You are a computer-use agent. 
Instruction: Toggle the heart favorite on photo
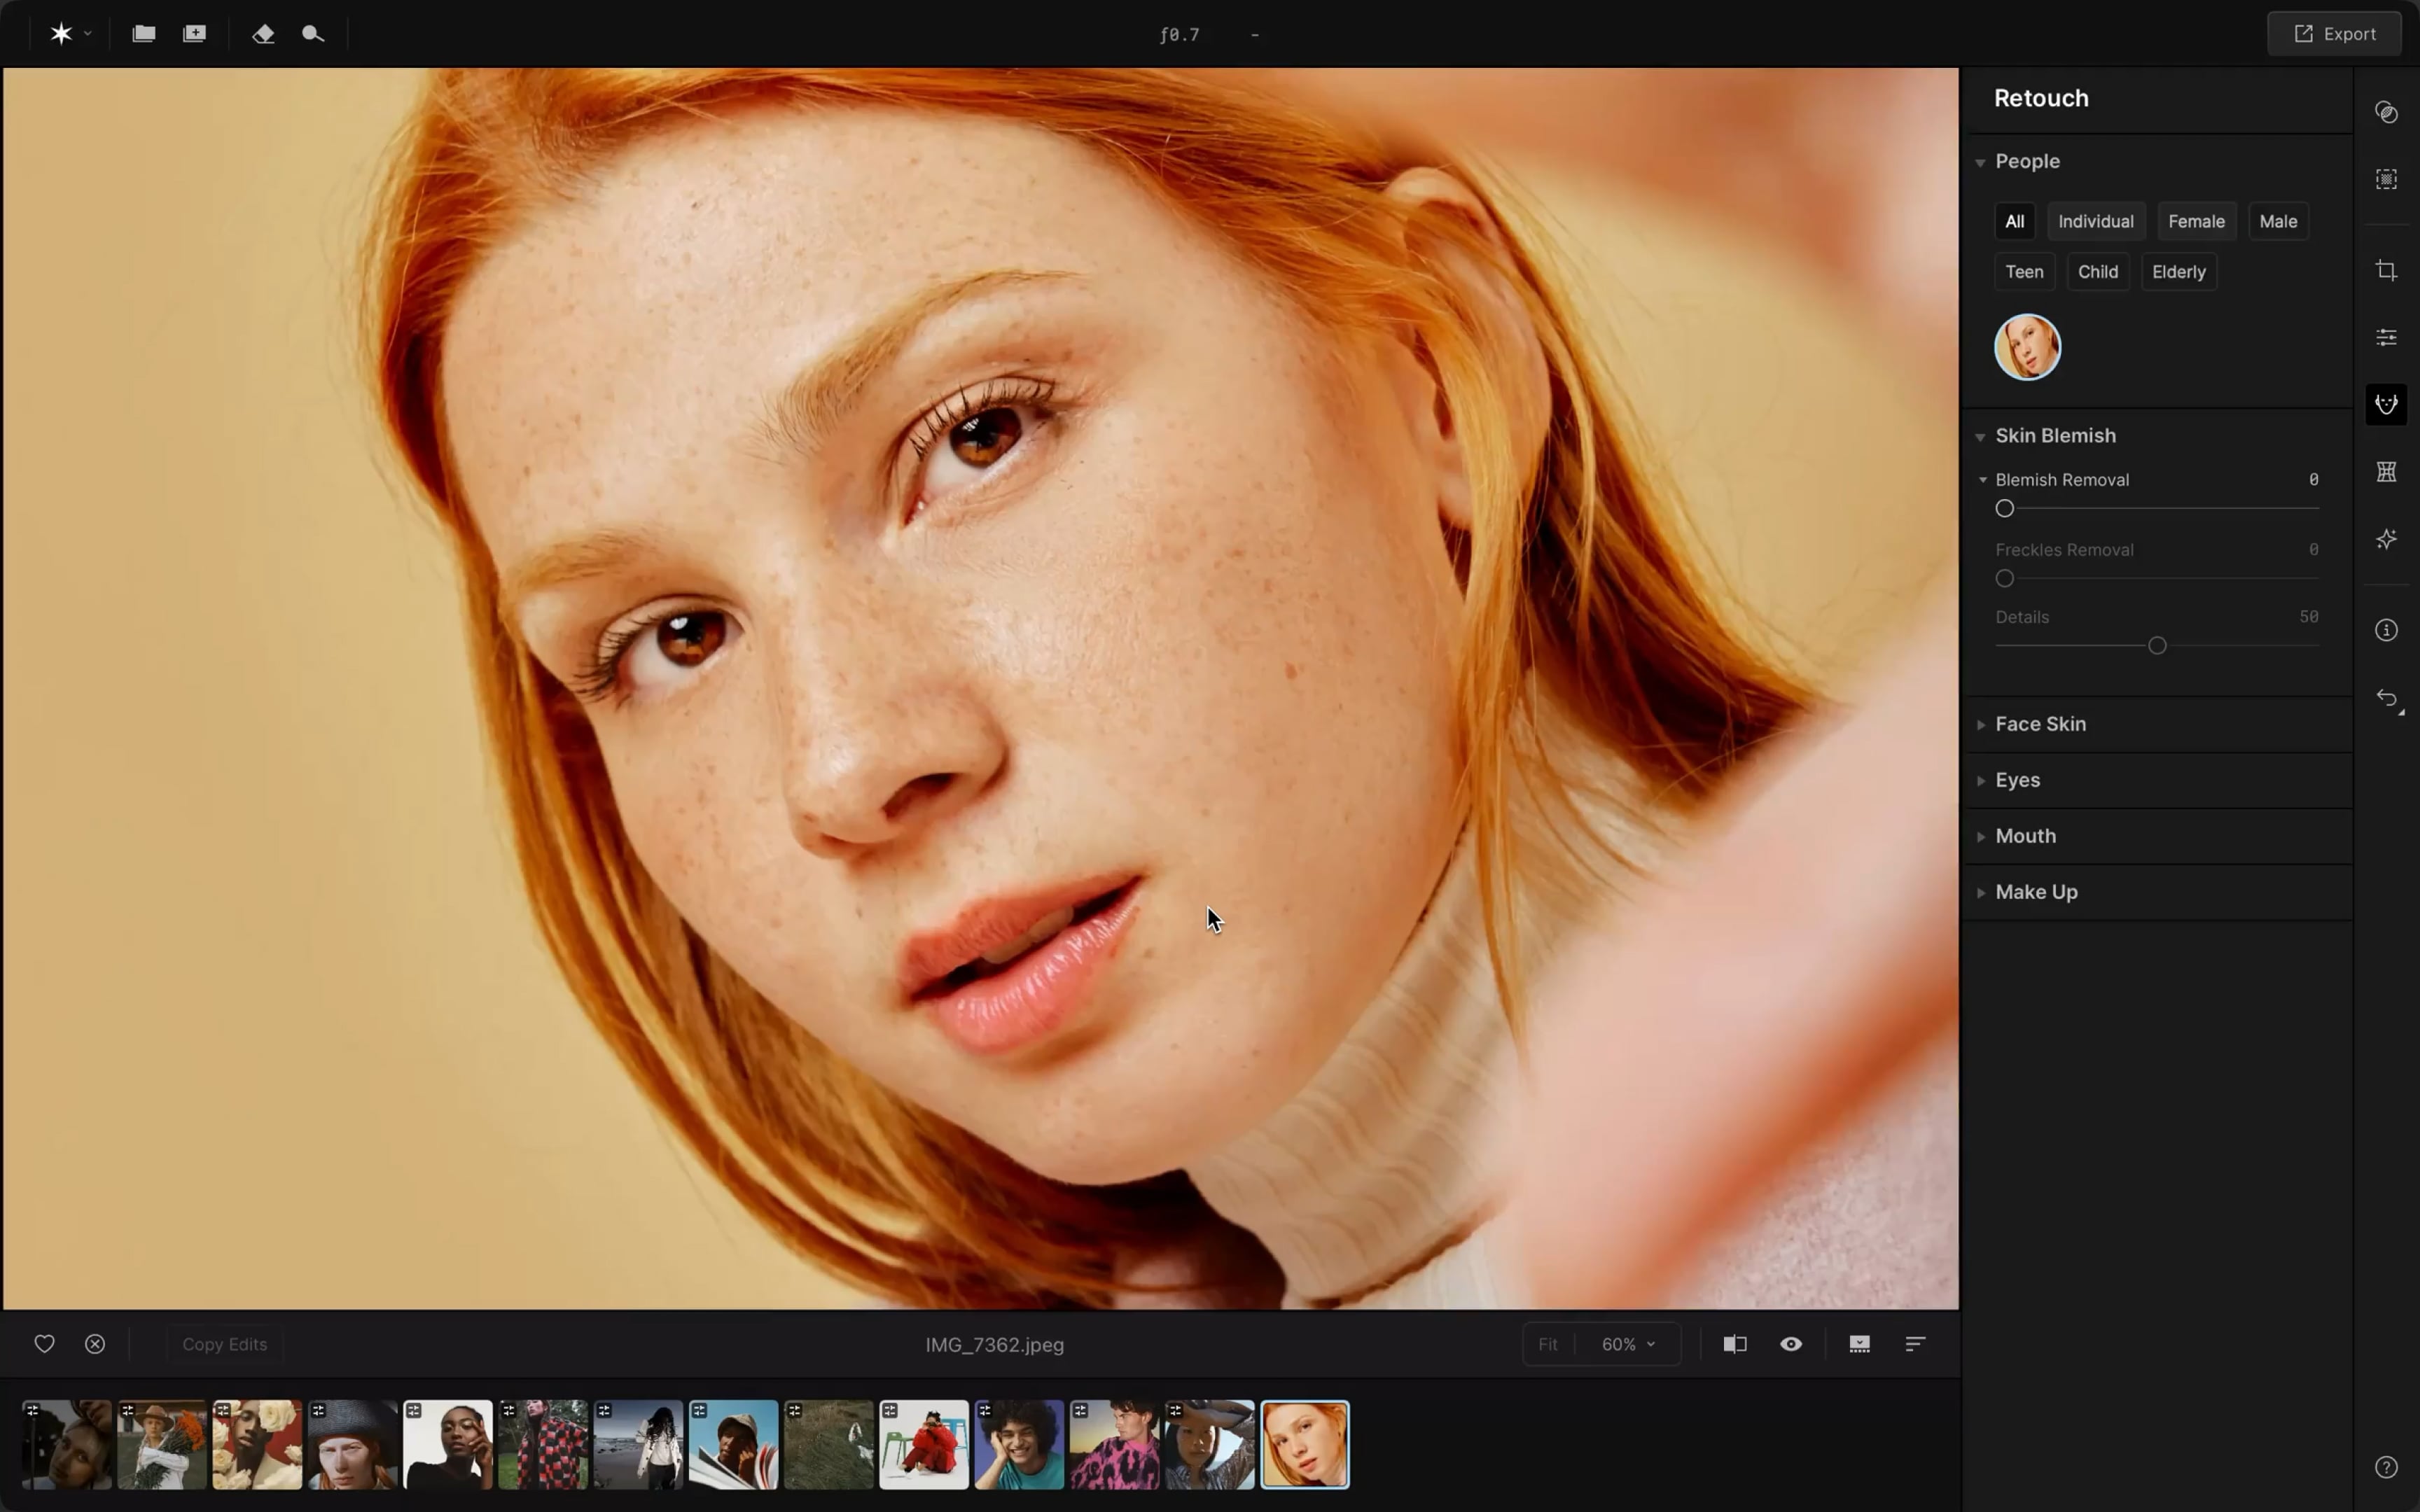tap(44, 1344)
